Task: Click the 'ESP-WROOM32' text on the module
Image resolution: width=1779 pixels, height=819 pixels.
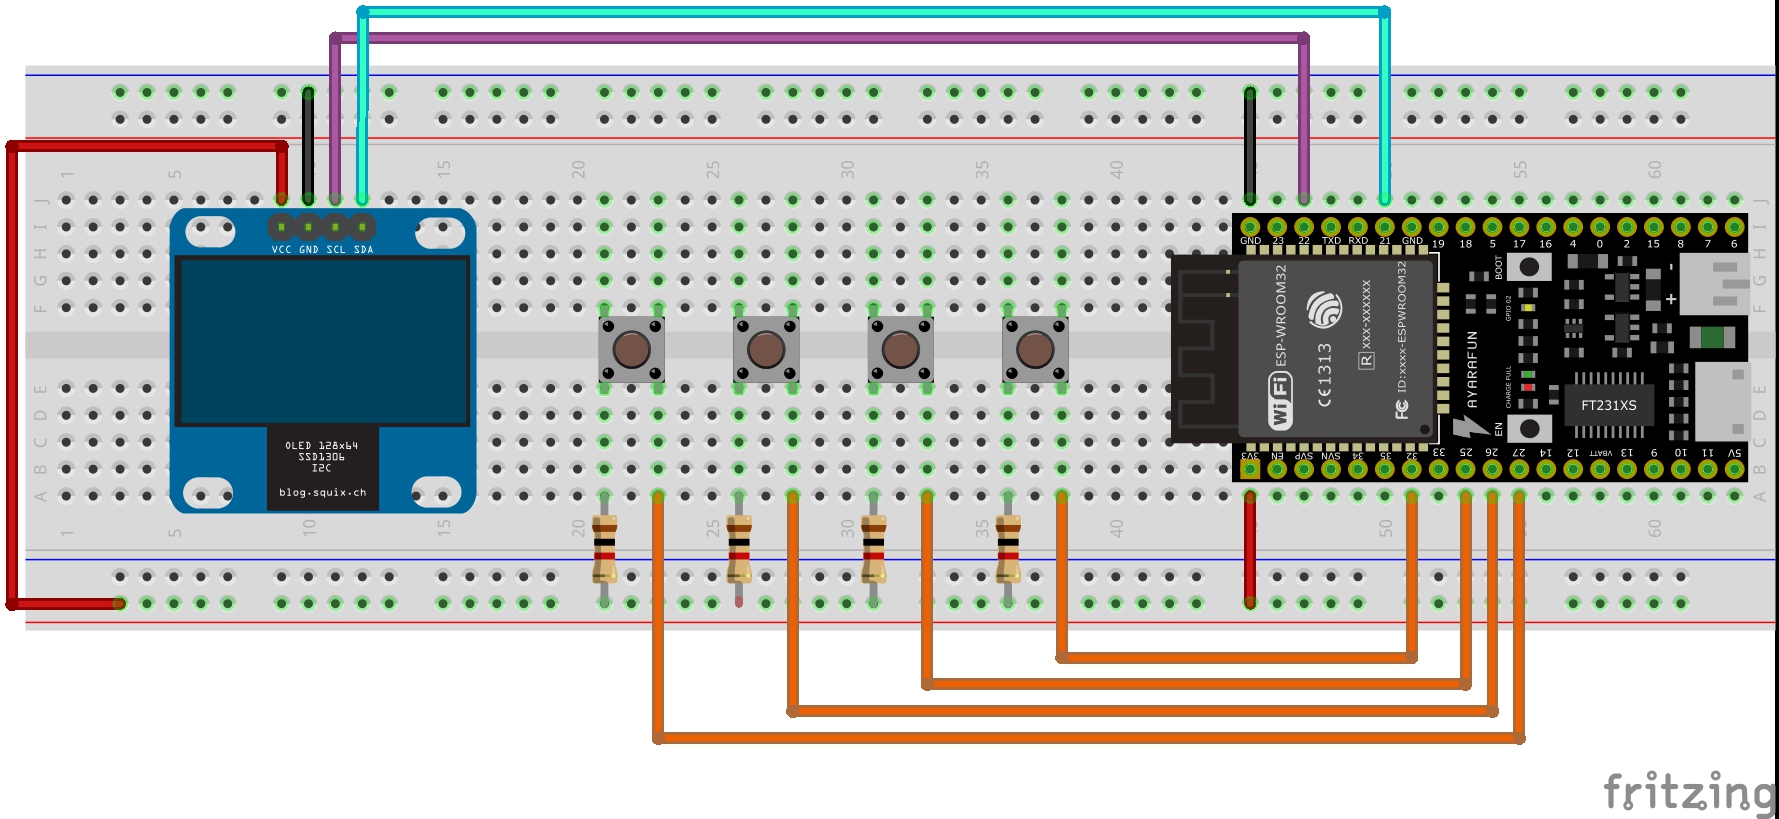Action: (x=1281, y=315)
